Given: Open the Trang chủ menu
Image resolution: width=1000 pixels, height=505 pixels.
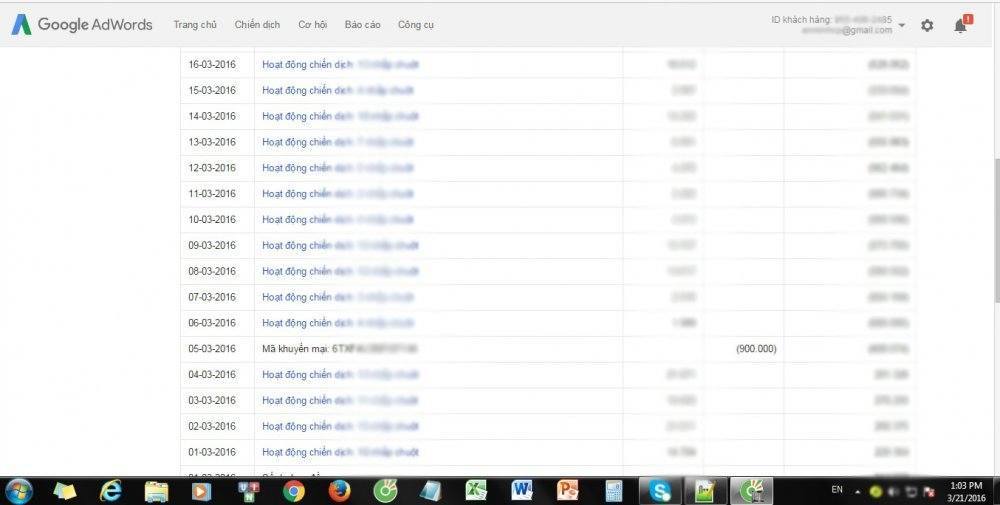Looking at the screenshot, I should pyautogui.click(x=195, y=25).
